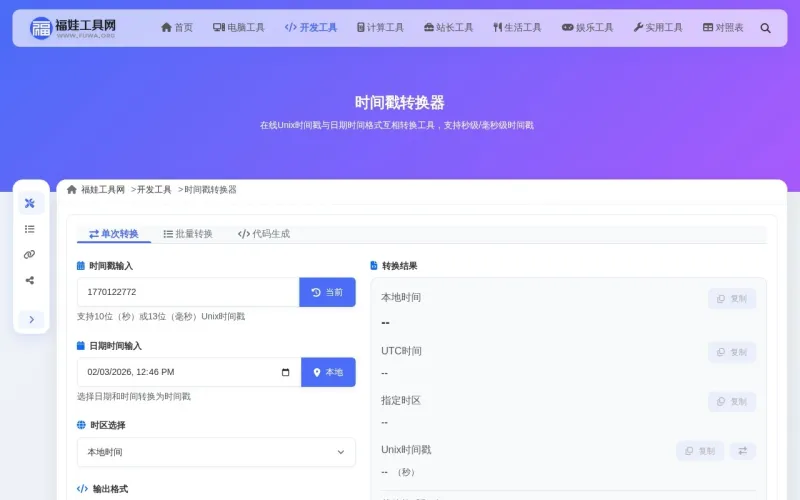Copy the Unix时间戳 result
The width and height of the screenshot is (800, 500).
coord(700,451)
